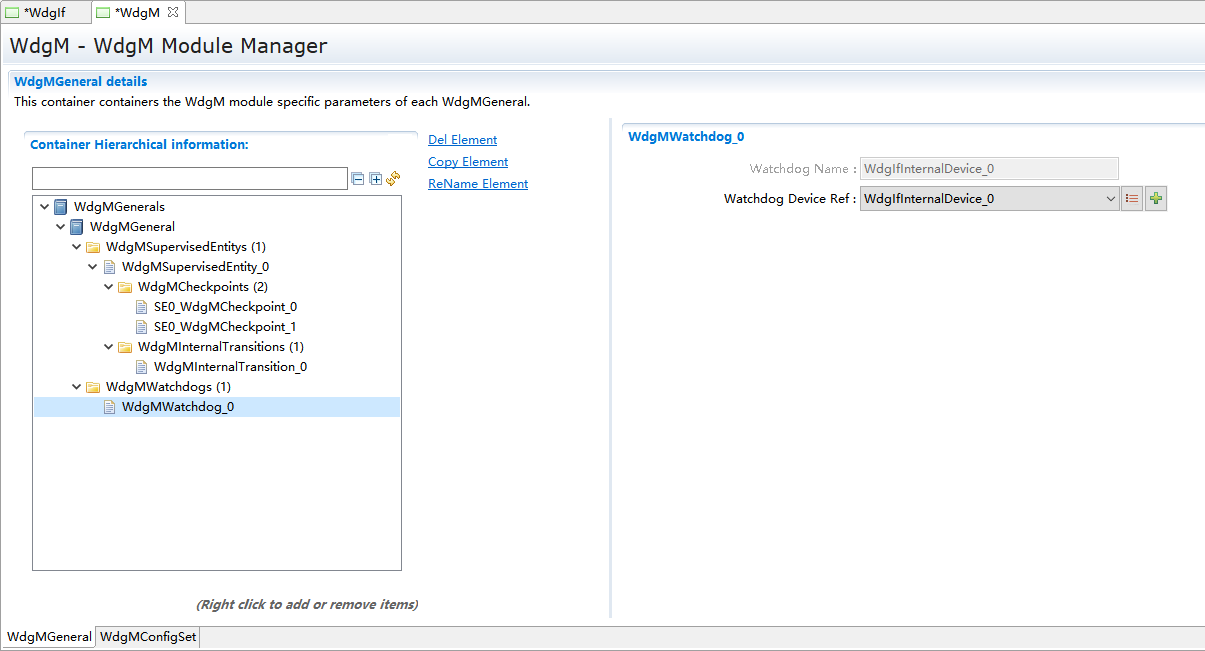Image resolution: width=1205 pixels, height=651 pixels.
Task: Click the tree filter text field
Action: pos(189,179)
